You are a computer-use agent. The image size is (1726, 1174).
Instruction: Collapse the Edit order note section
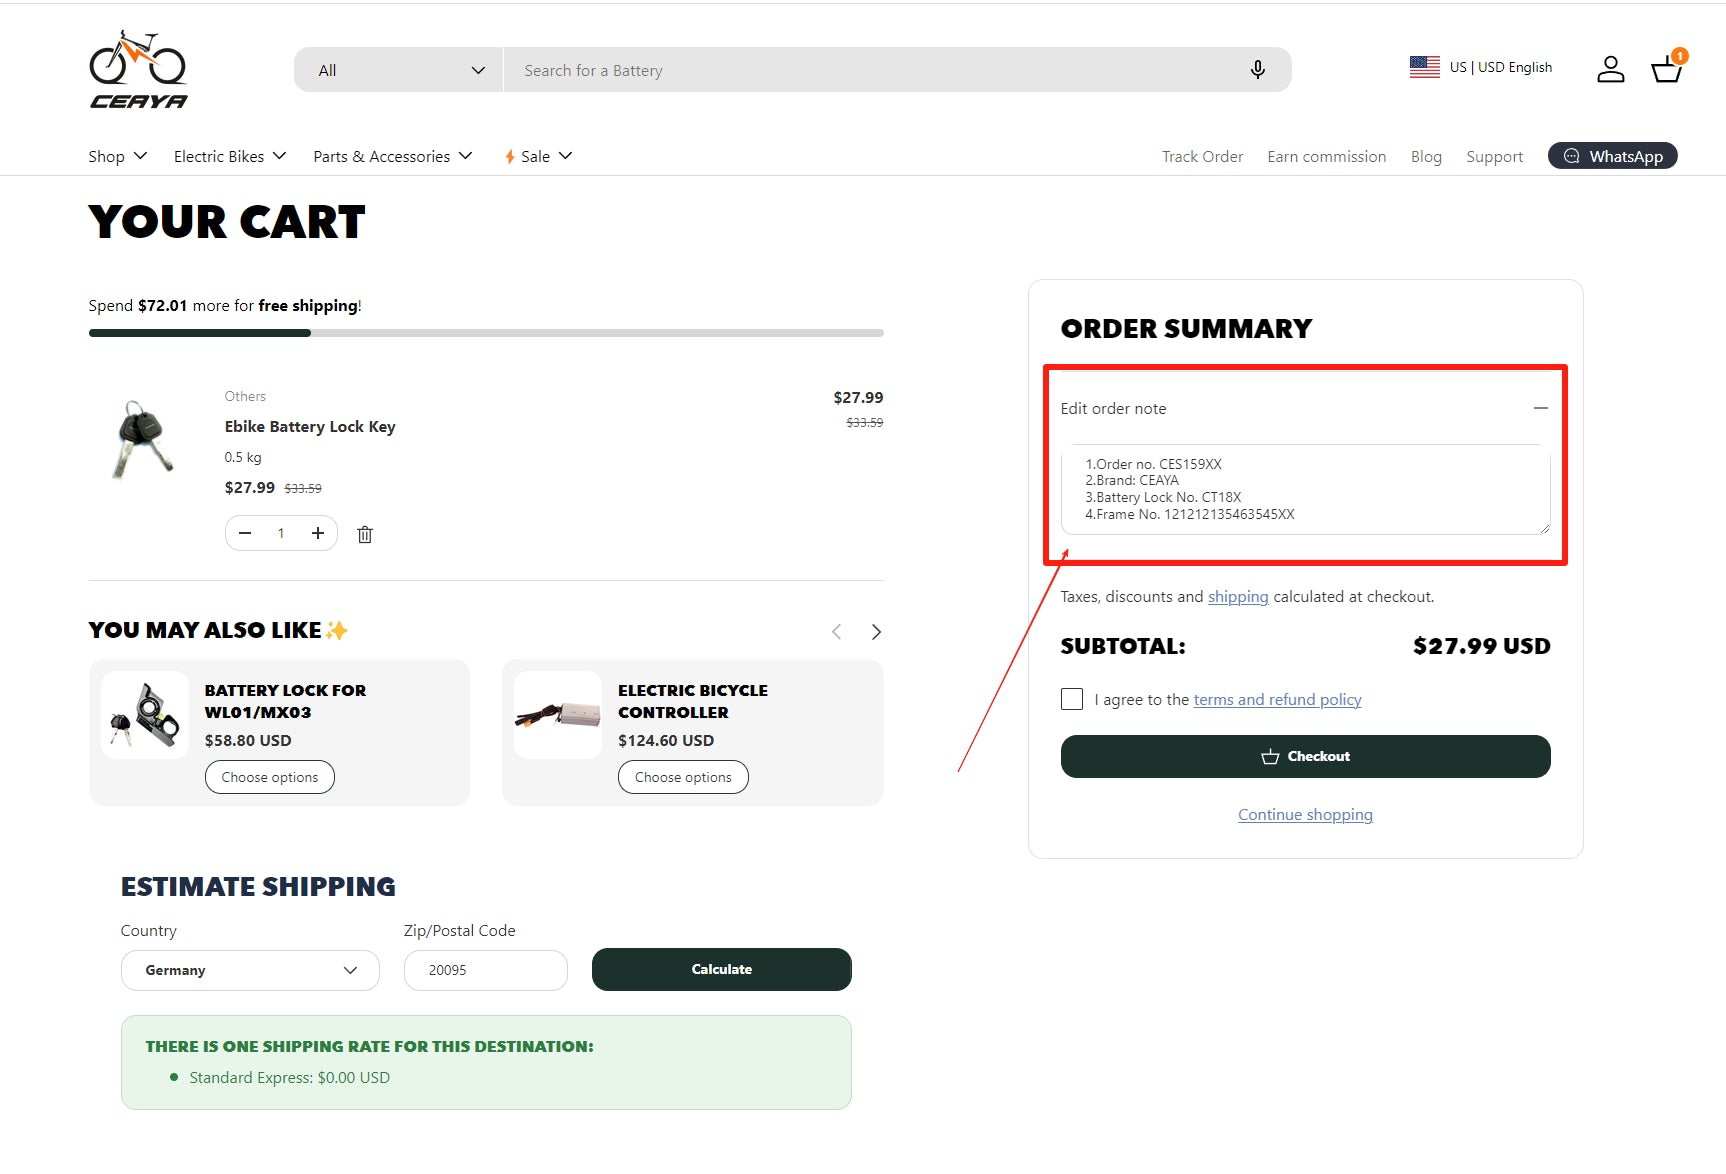[x=1540, y=408]
